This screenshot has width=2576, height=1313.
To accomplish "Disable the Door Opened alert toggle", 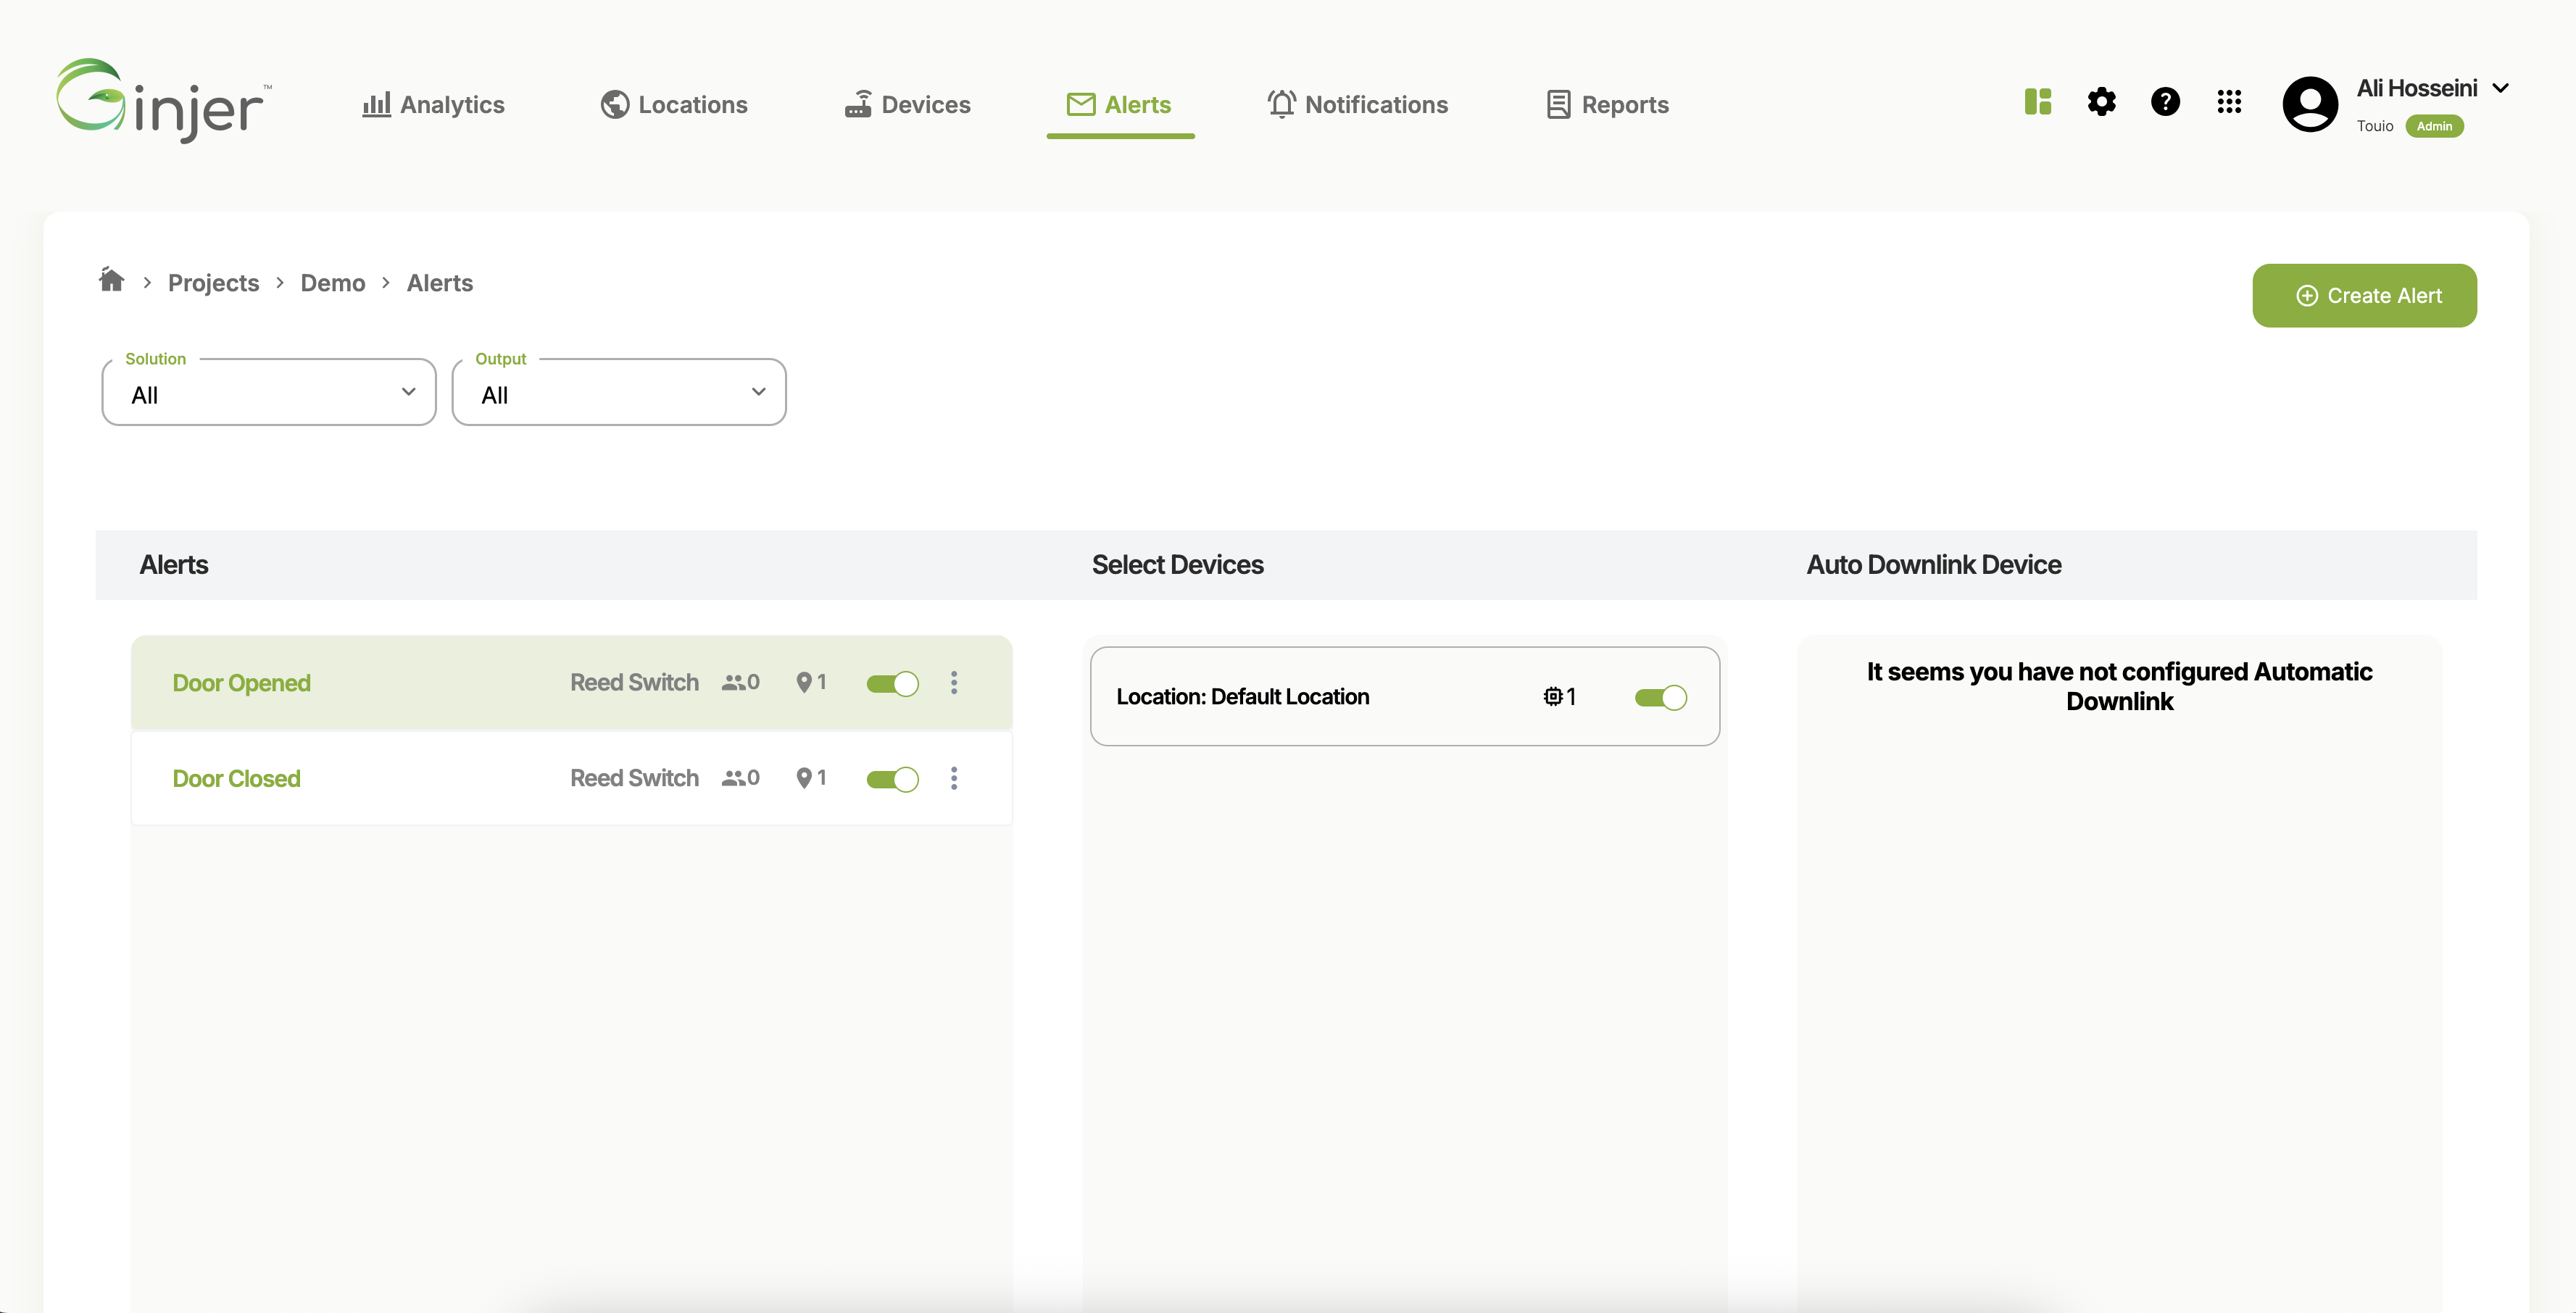I will tap(892, 684).
